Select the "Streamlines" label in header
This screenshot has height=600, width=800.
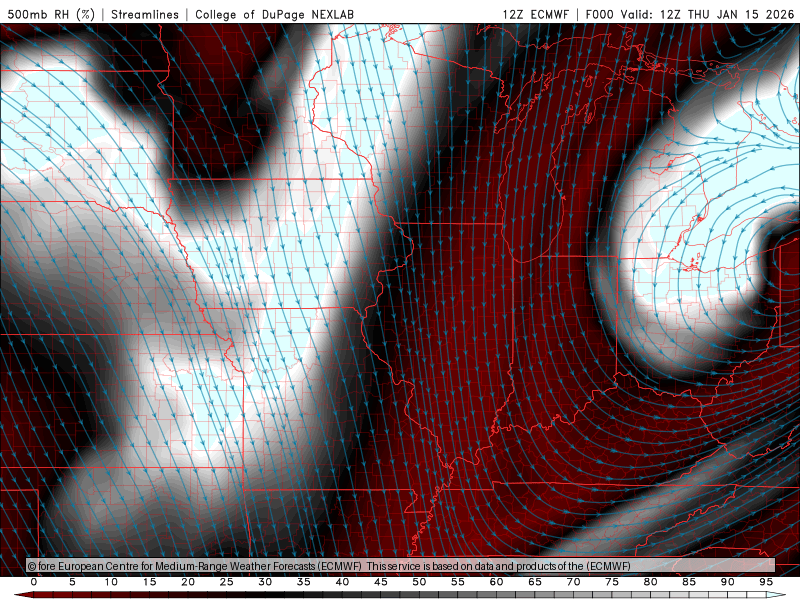(145, 14)
